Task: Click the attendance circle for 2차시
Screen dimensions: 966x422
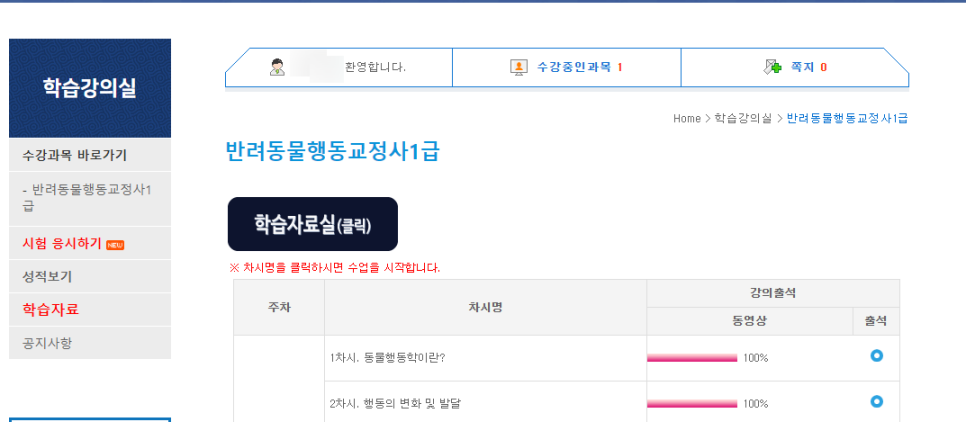Action: [876, 402]
